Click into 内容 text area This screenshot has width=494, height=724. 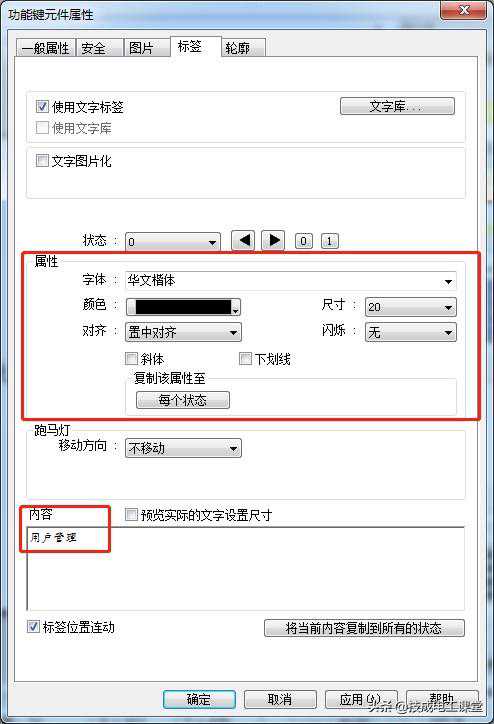pyautogui.click(x=246, y=569)
